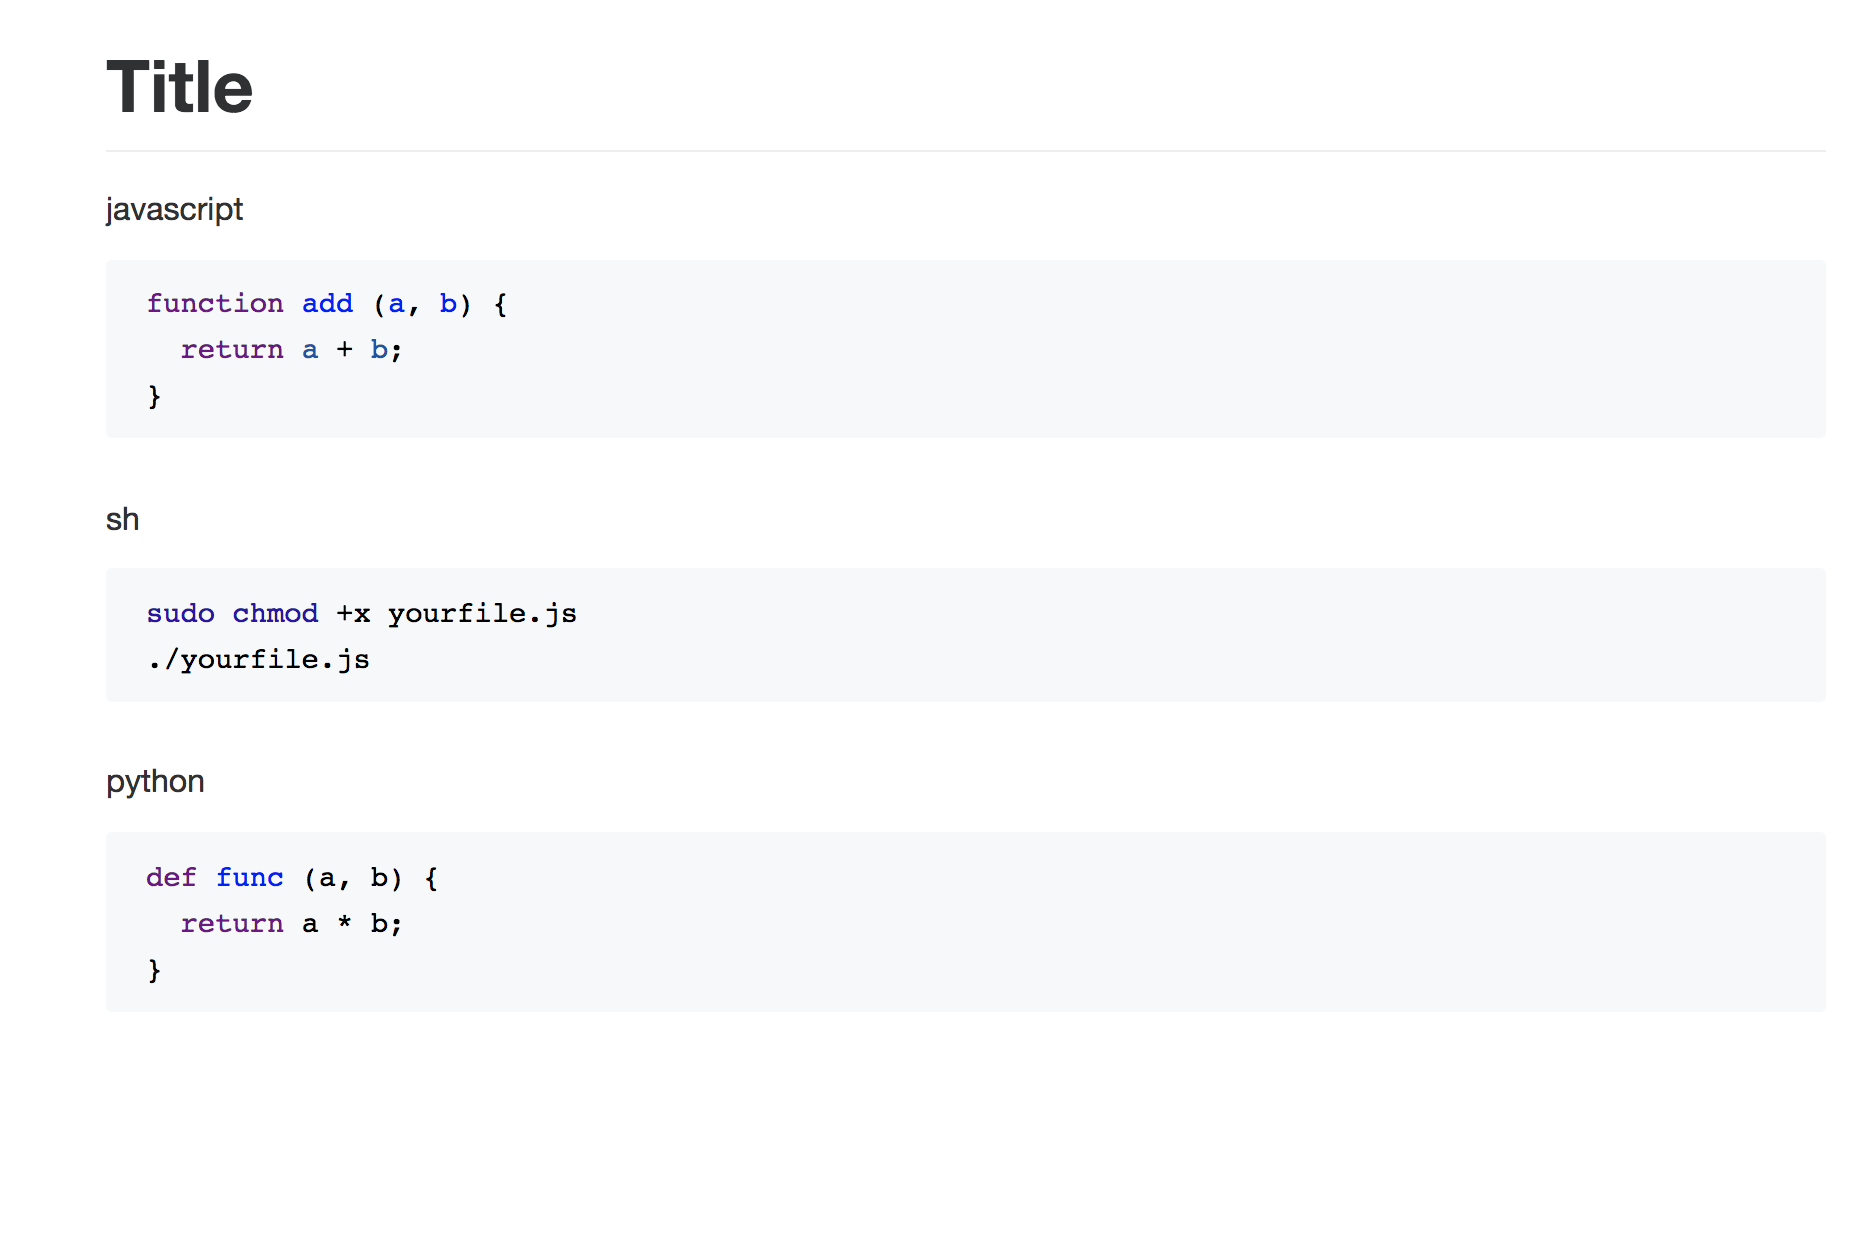Click the "add" function name
The width and height of the screenshot is (1868, 1242).
328,303
